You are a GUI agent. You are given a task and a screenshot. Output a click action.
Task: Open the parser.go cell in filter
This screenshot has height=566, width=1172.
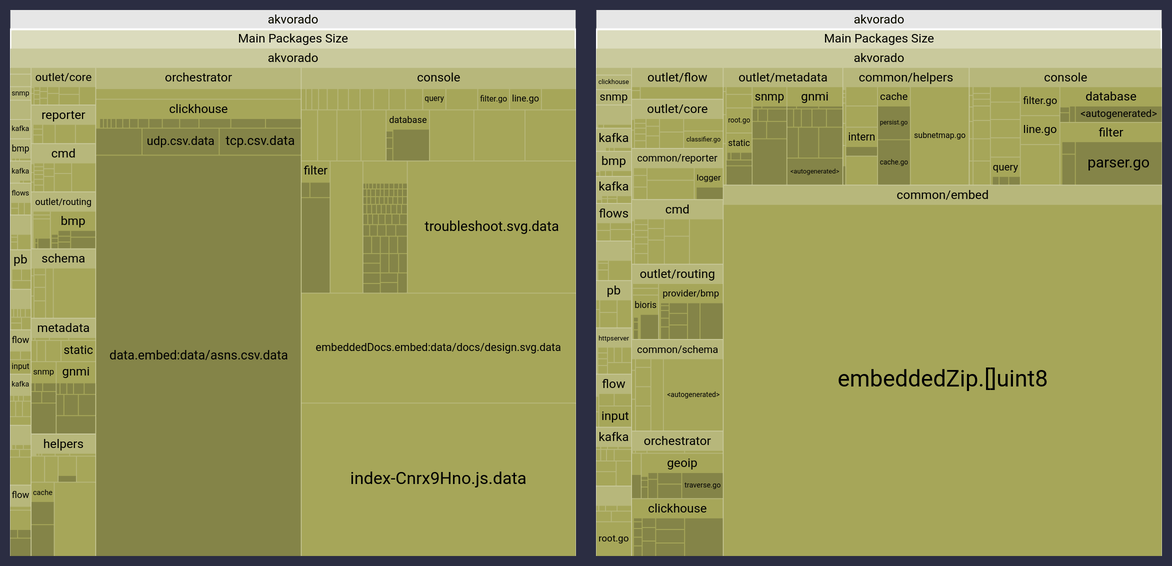point(1118,163)
